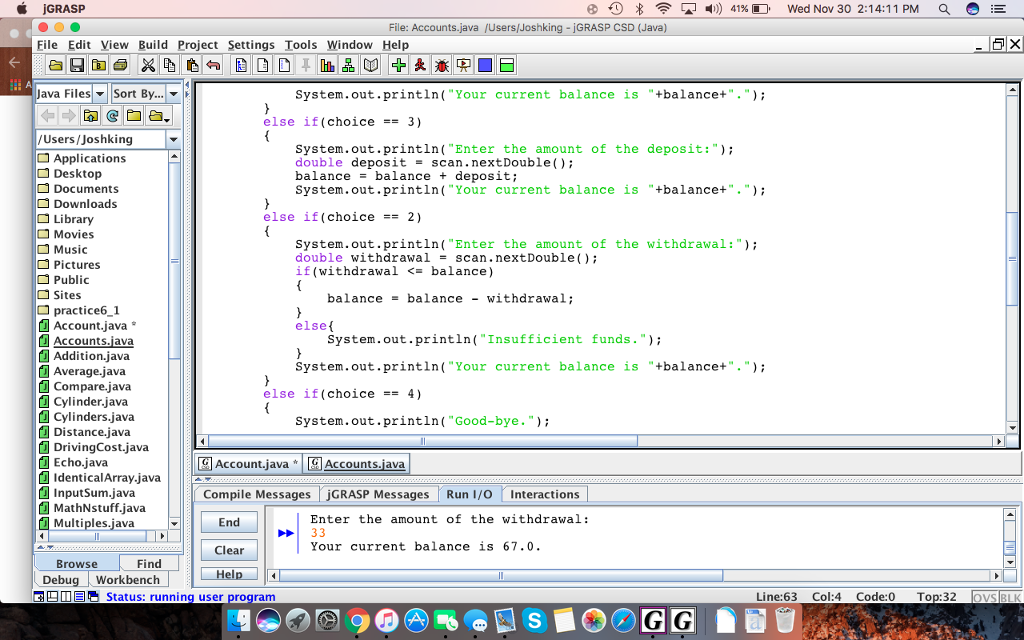Run program with the red running-man icon
This screenshot has height=640, width=1024.
tap(420, 66)
